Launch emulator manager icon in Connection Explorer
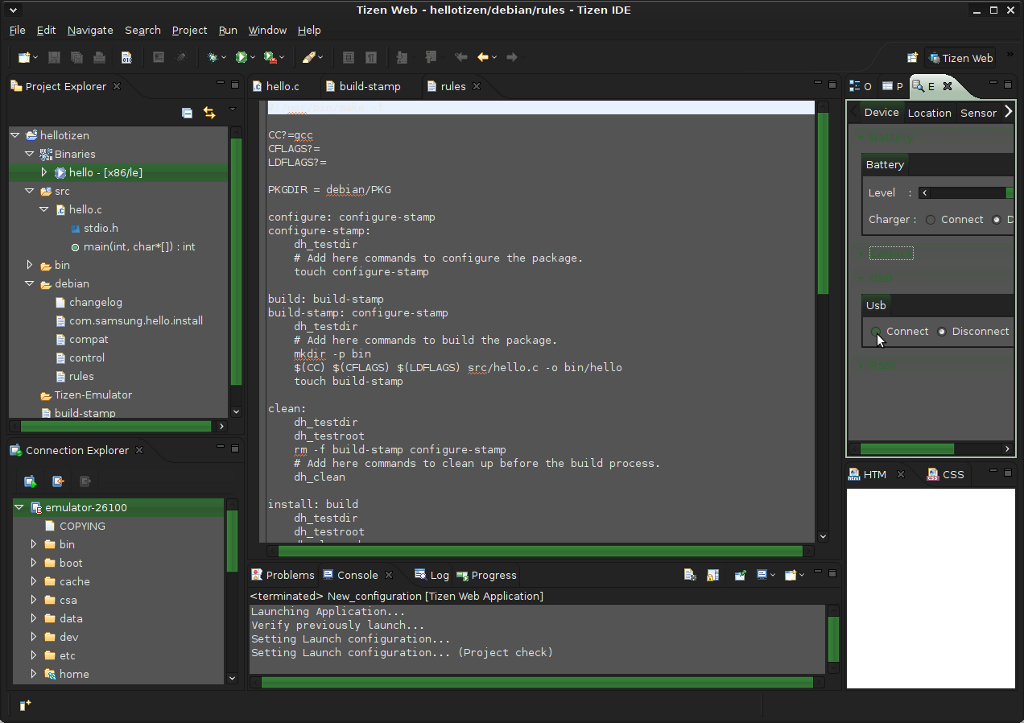 [x=31, y=481]
